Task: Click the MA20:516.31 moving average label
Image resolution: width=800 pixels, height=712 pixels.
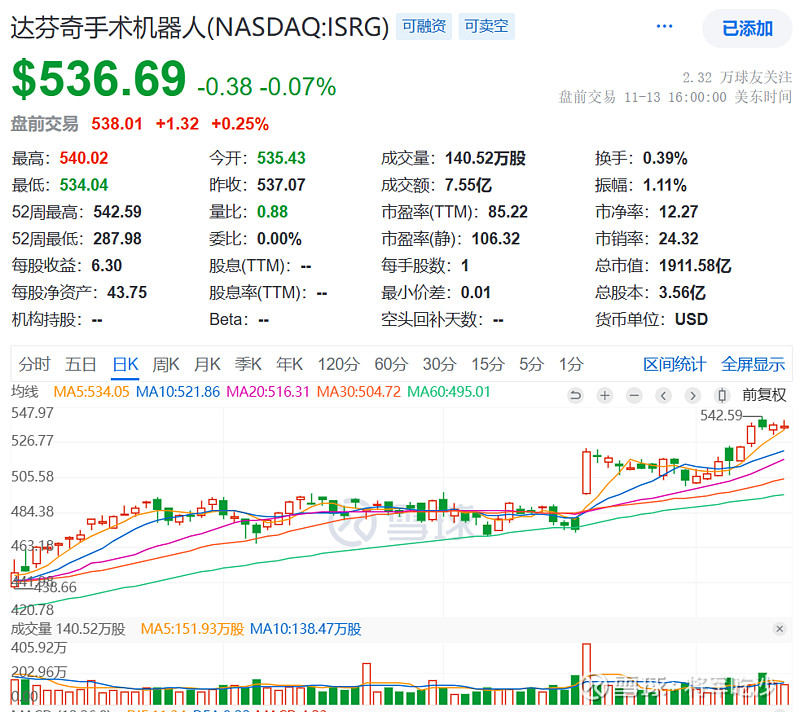Action: coord(268,392)
